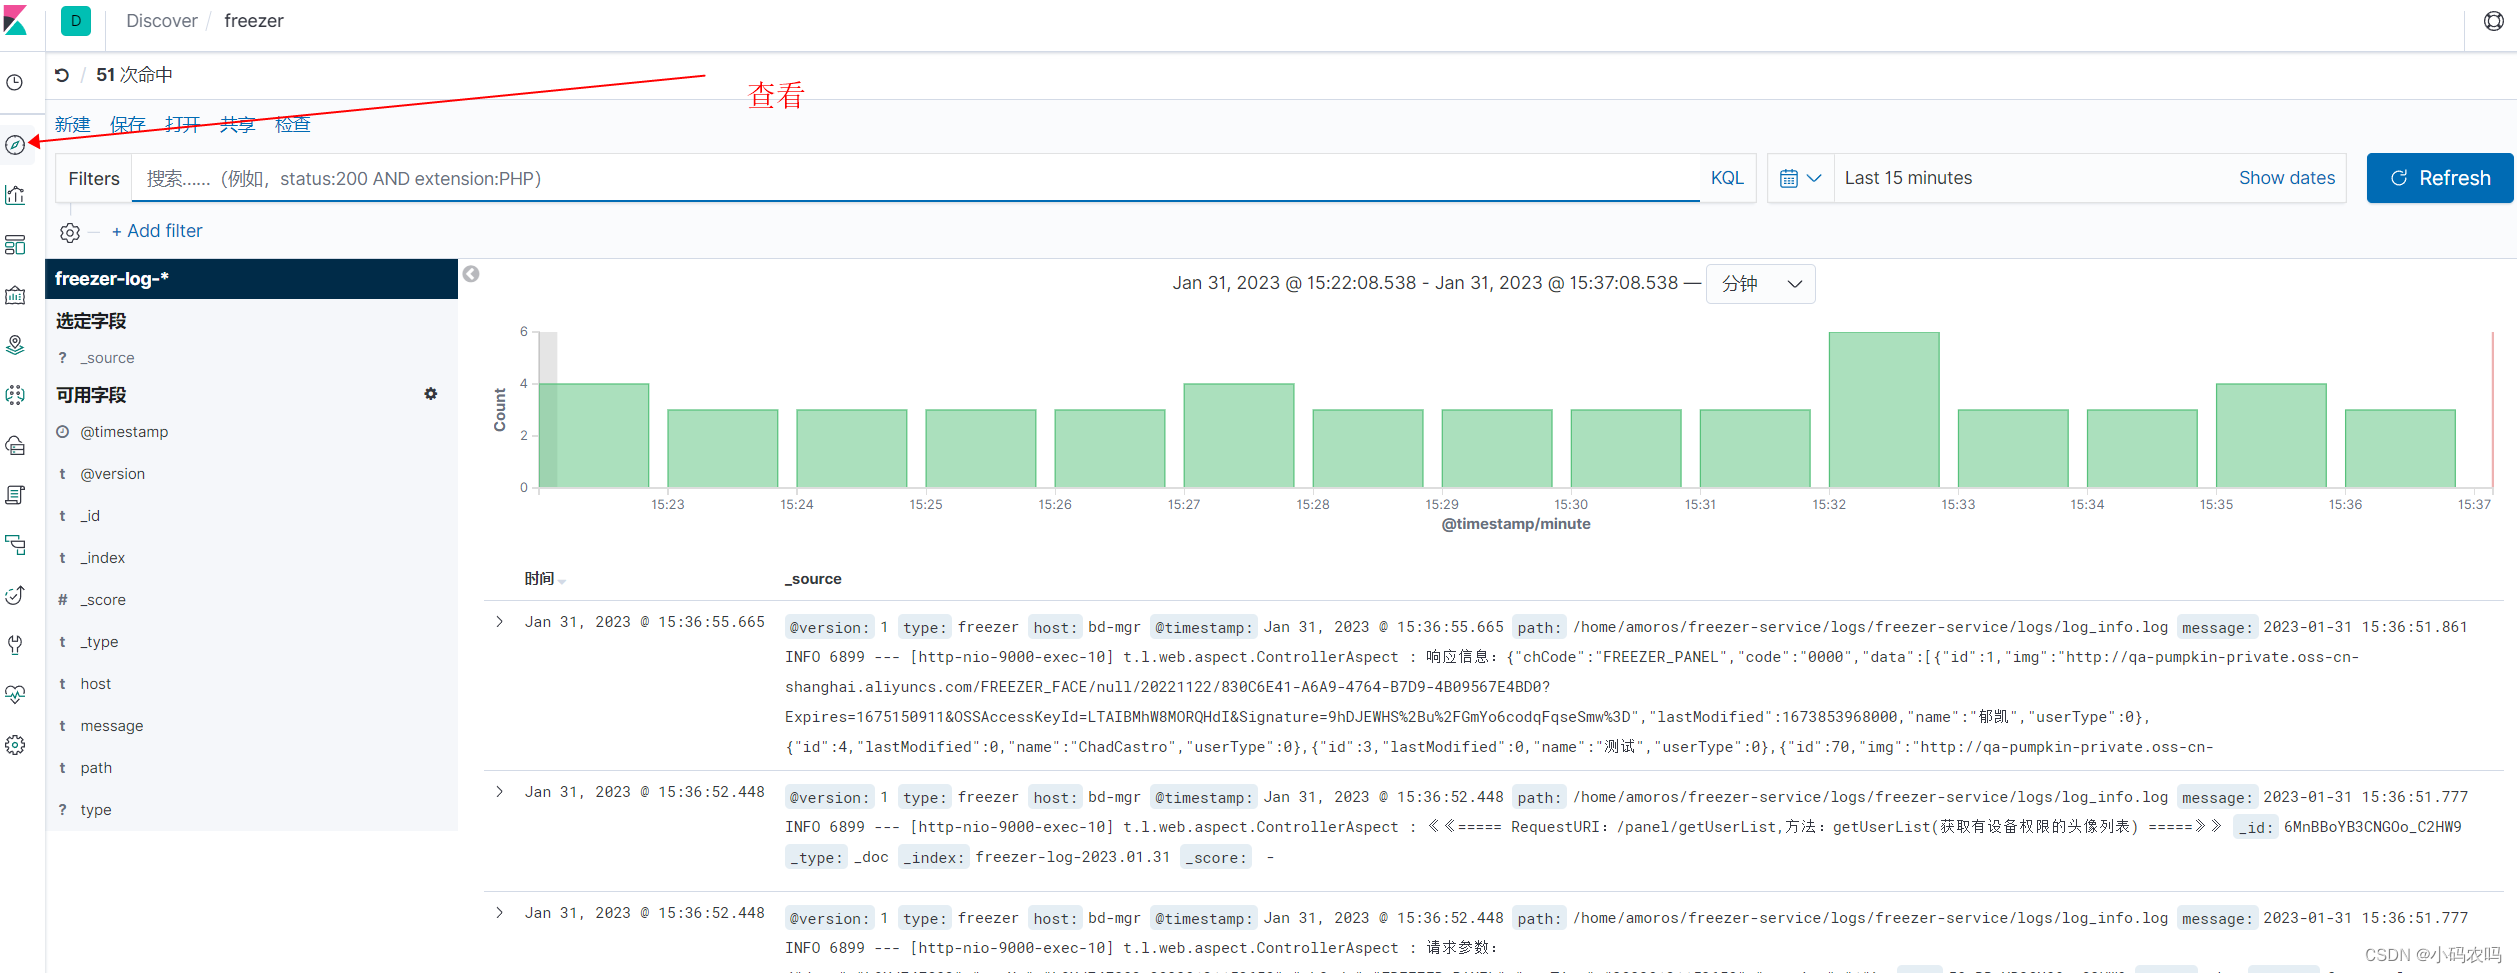Click the Kibana logo
Viewport: 2517px width, 973px height.
click(15, 20)
